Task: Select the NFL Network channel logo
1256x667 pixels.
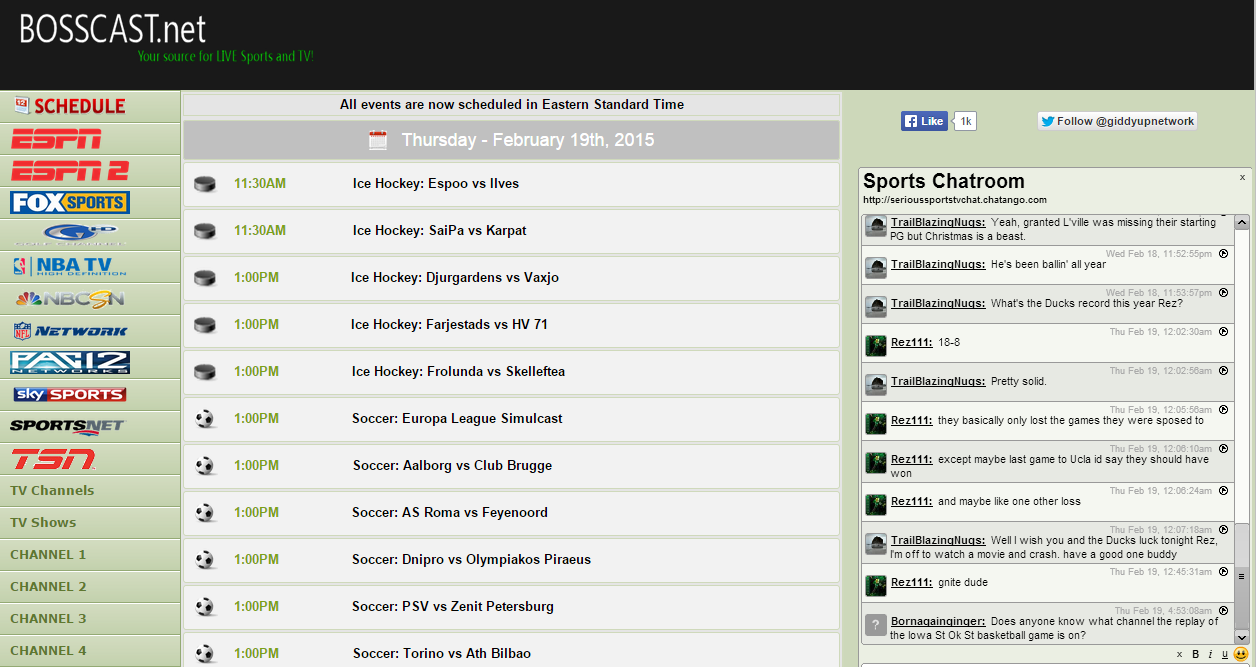Action: coord(70,331)
